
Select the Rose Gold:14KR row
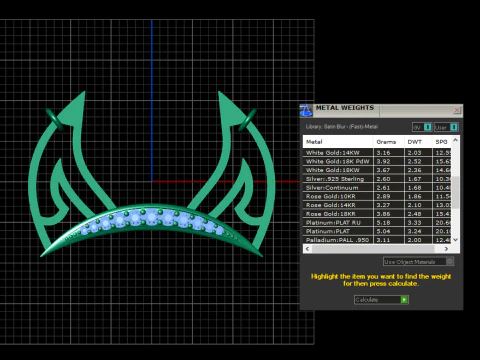(377, 205)
